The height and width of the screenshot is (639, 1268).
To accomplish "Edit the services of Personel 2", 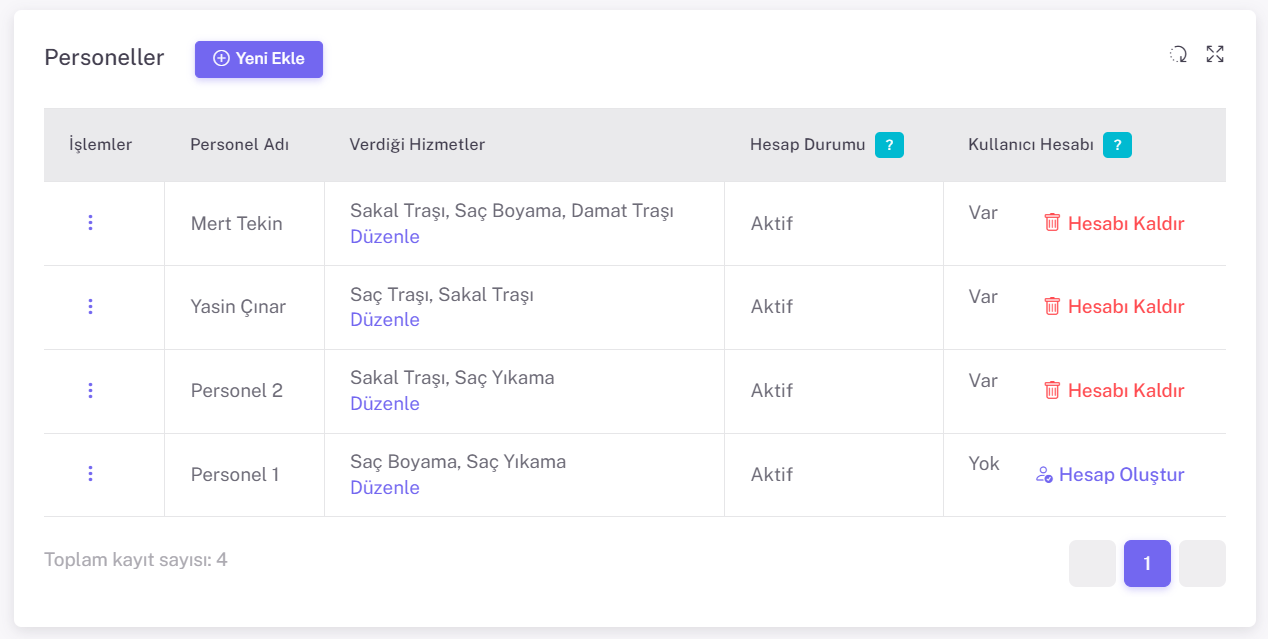I will [385, 404].
